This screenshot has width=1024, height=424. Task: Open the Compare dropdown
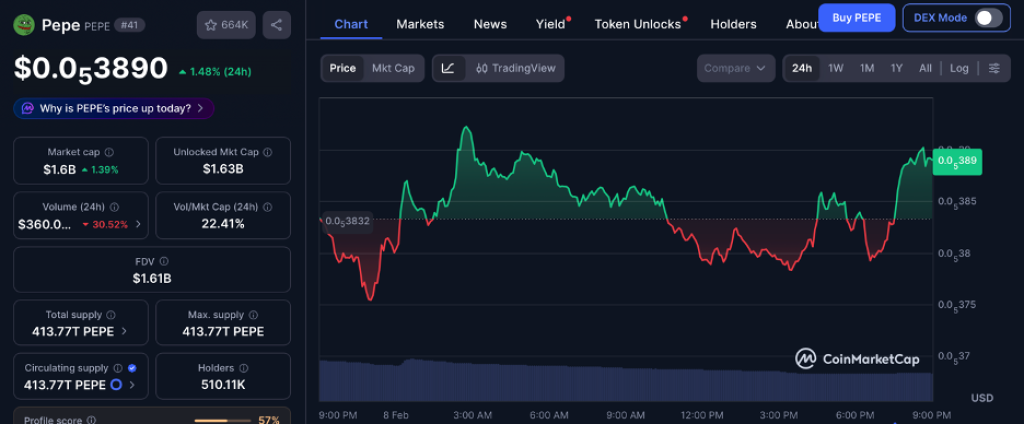tap(737, 68)
